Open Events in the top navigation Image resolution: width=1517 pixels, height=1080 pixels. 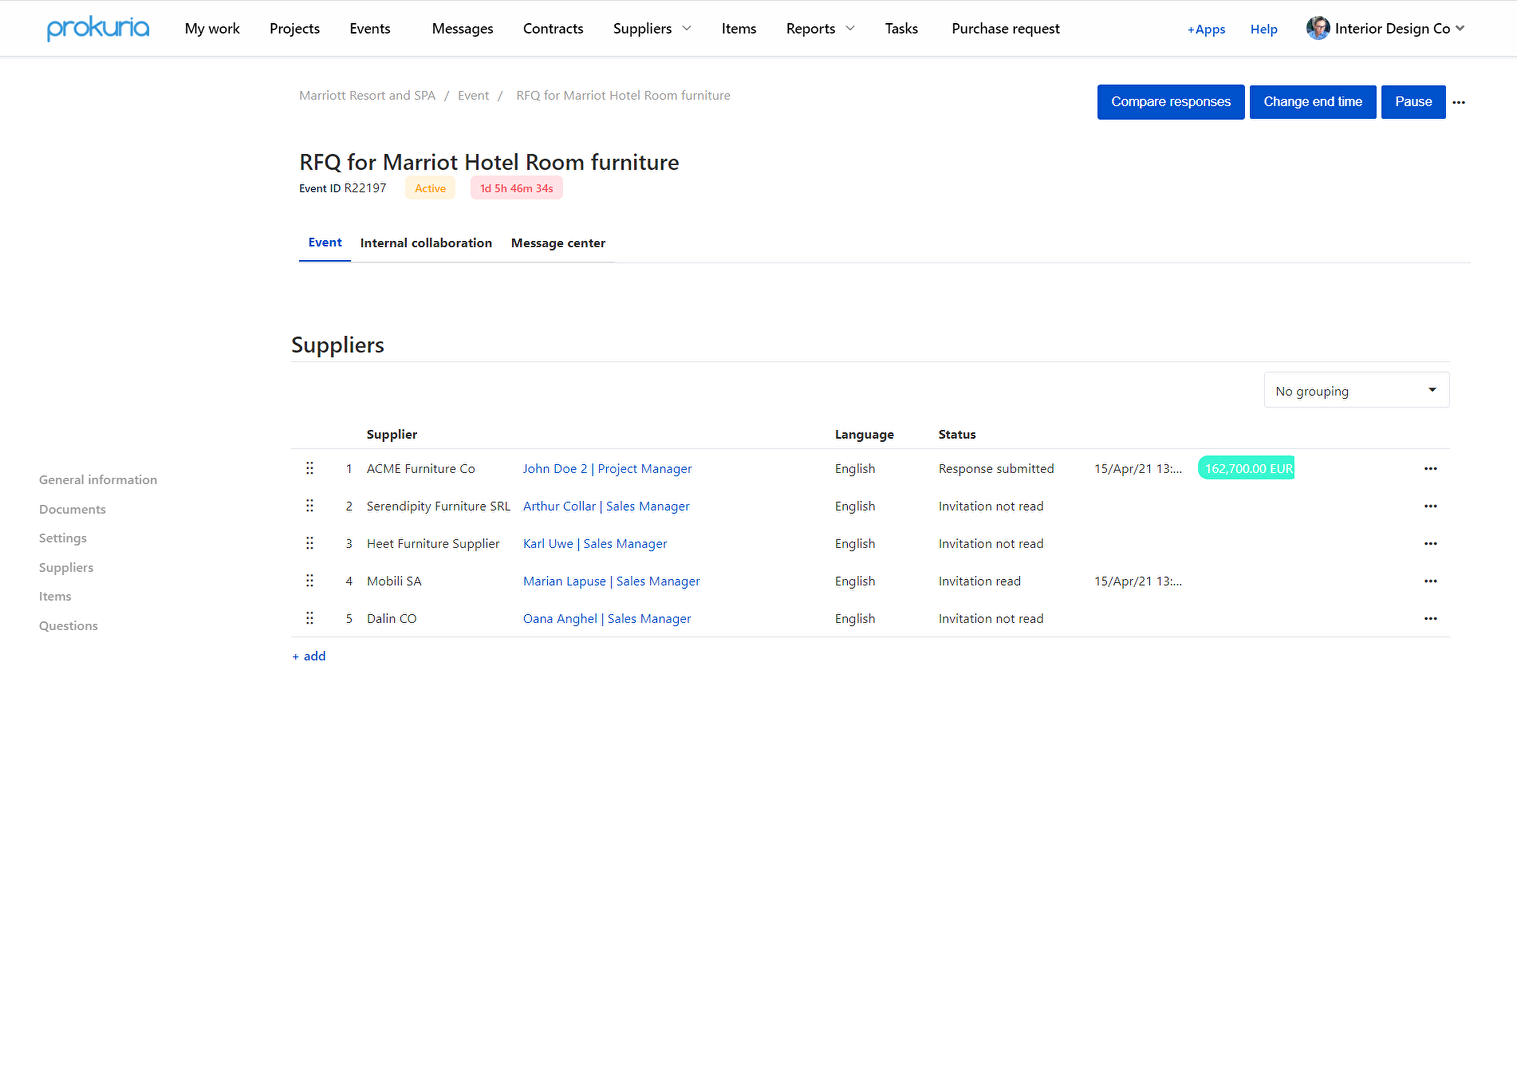click(370, 28)
